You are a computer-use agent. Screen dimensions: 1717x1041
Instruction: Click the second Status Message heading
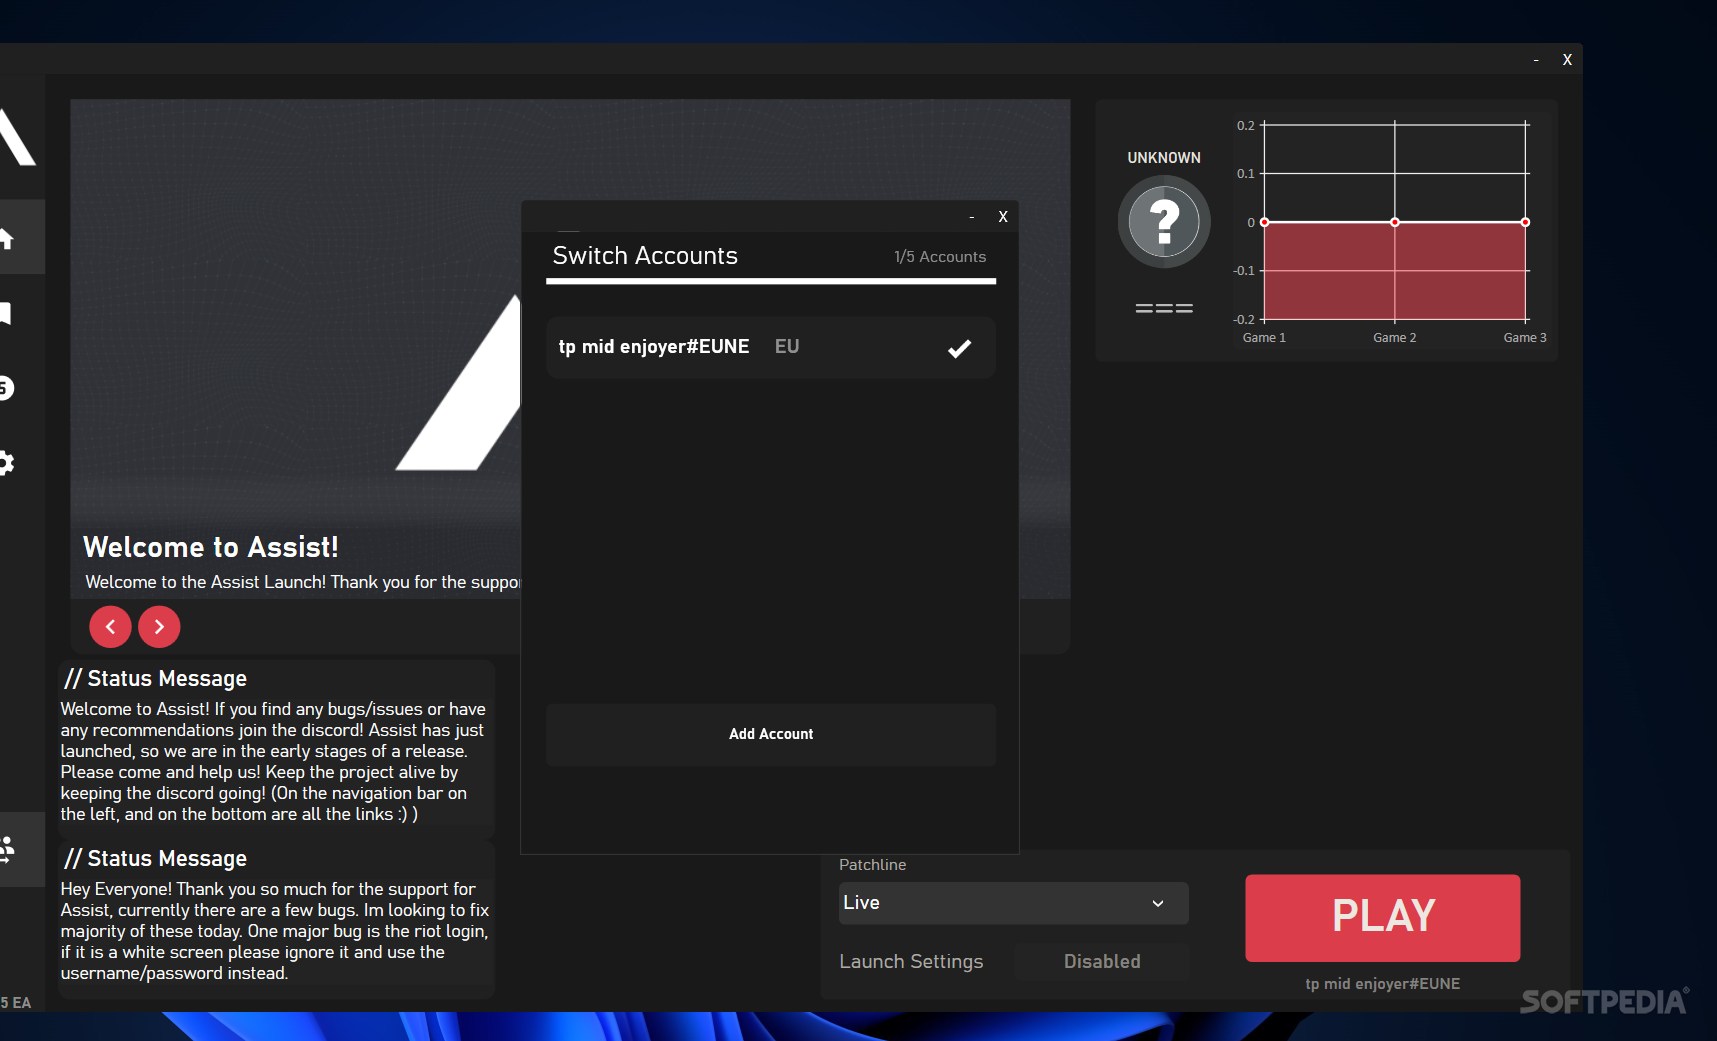[155, 858]
